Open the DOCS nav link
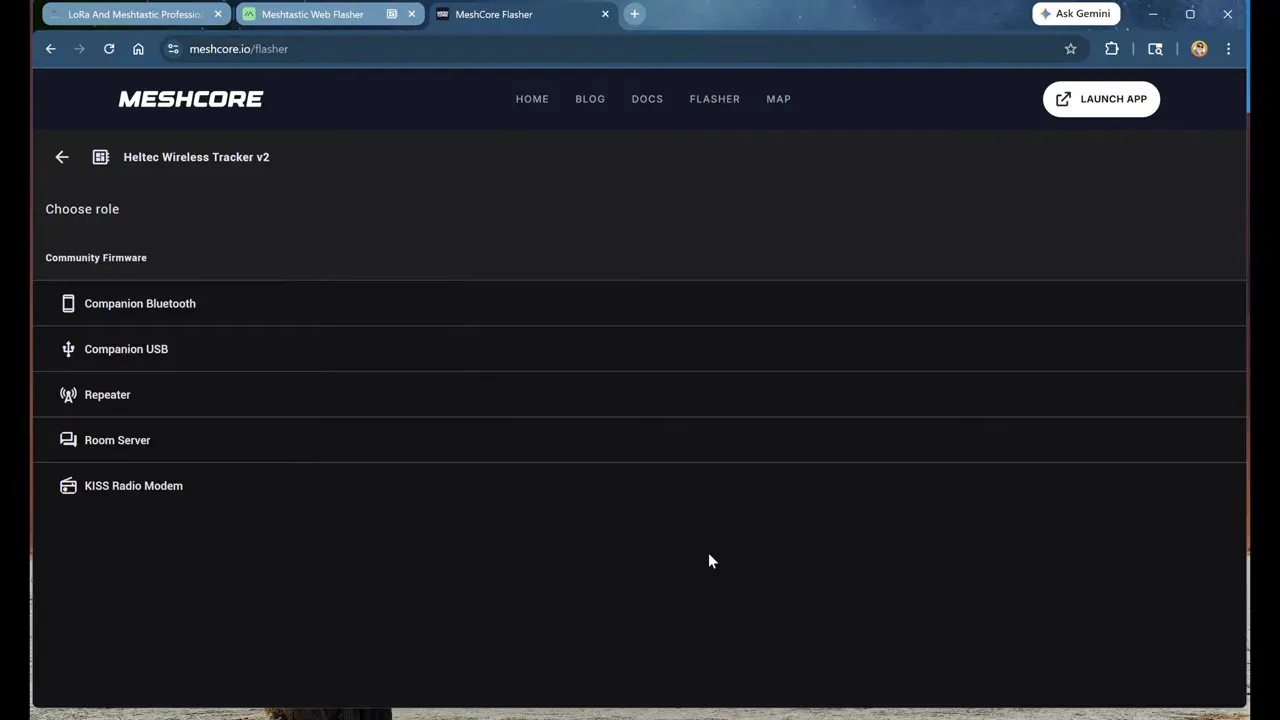The height and width of the screenshot is (720, 1280). coord(647,99)
